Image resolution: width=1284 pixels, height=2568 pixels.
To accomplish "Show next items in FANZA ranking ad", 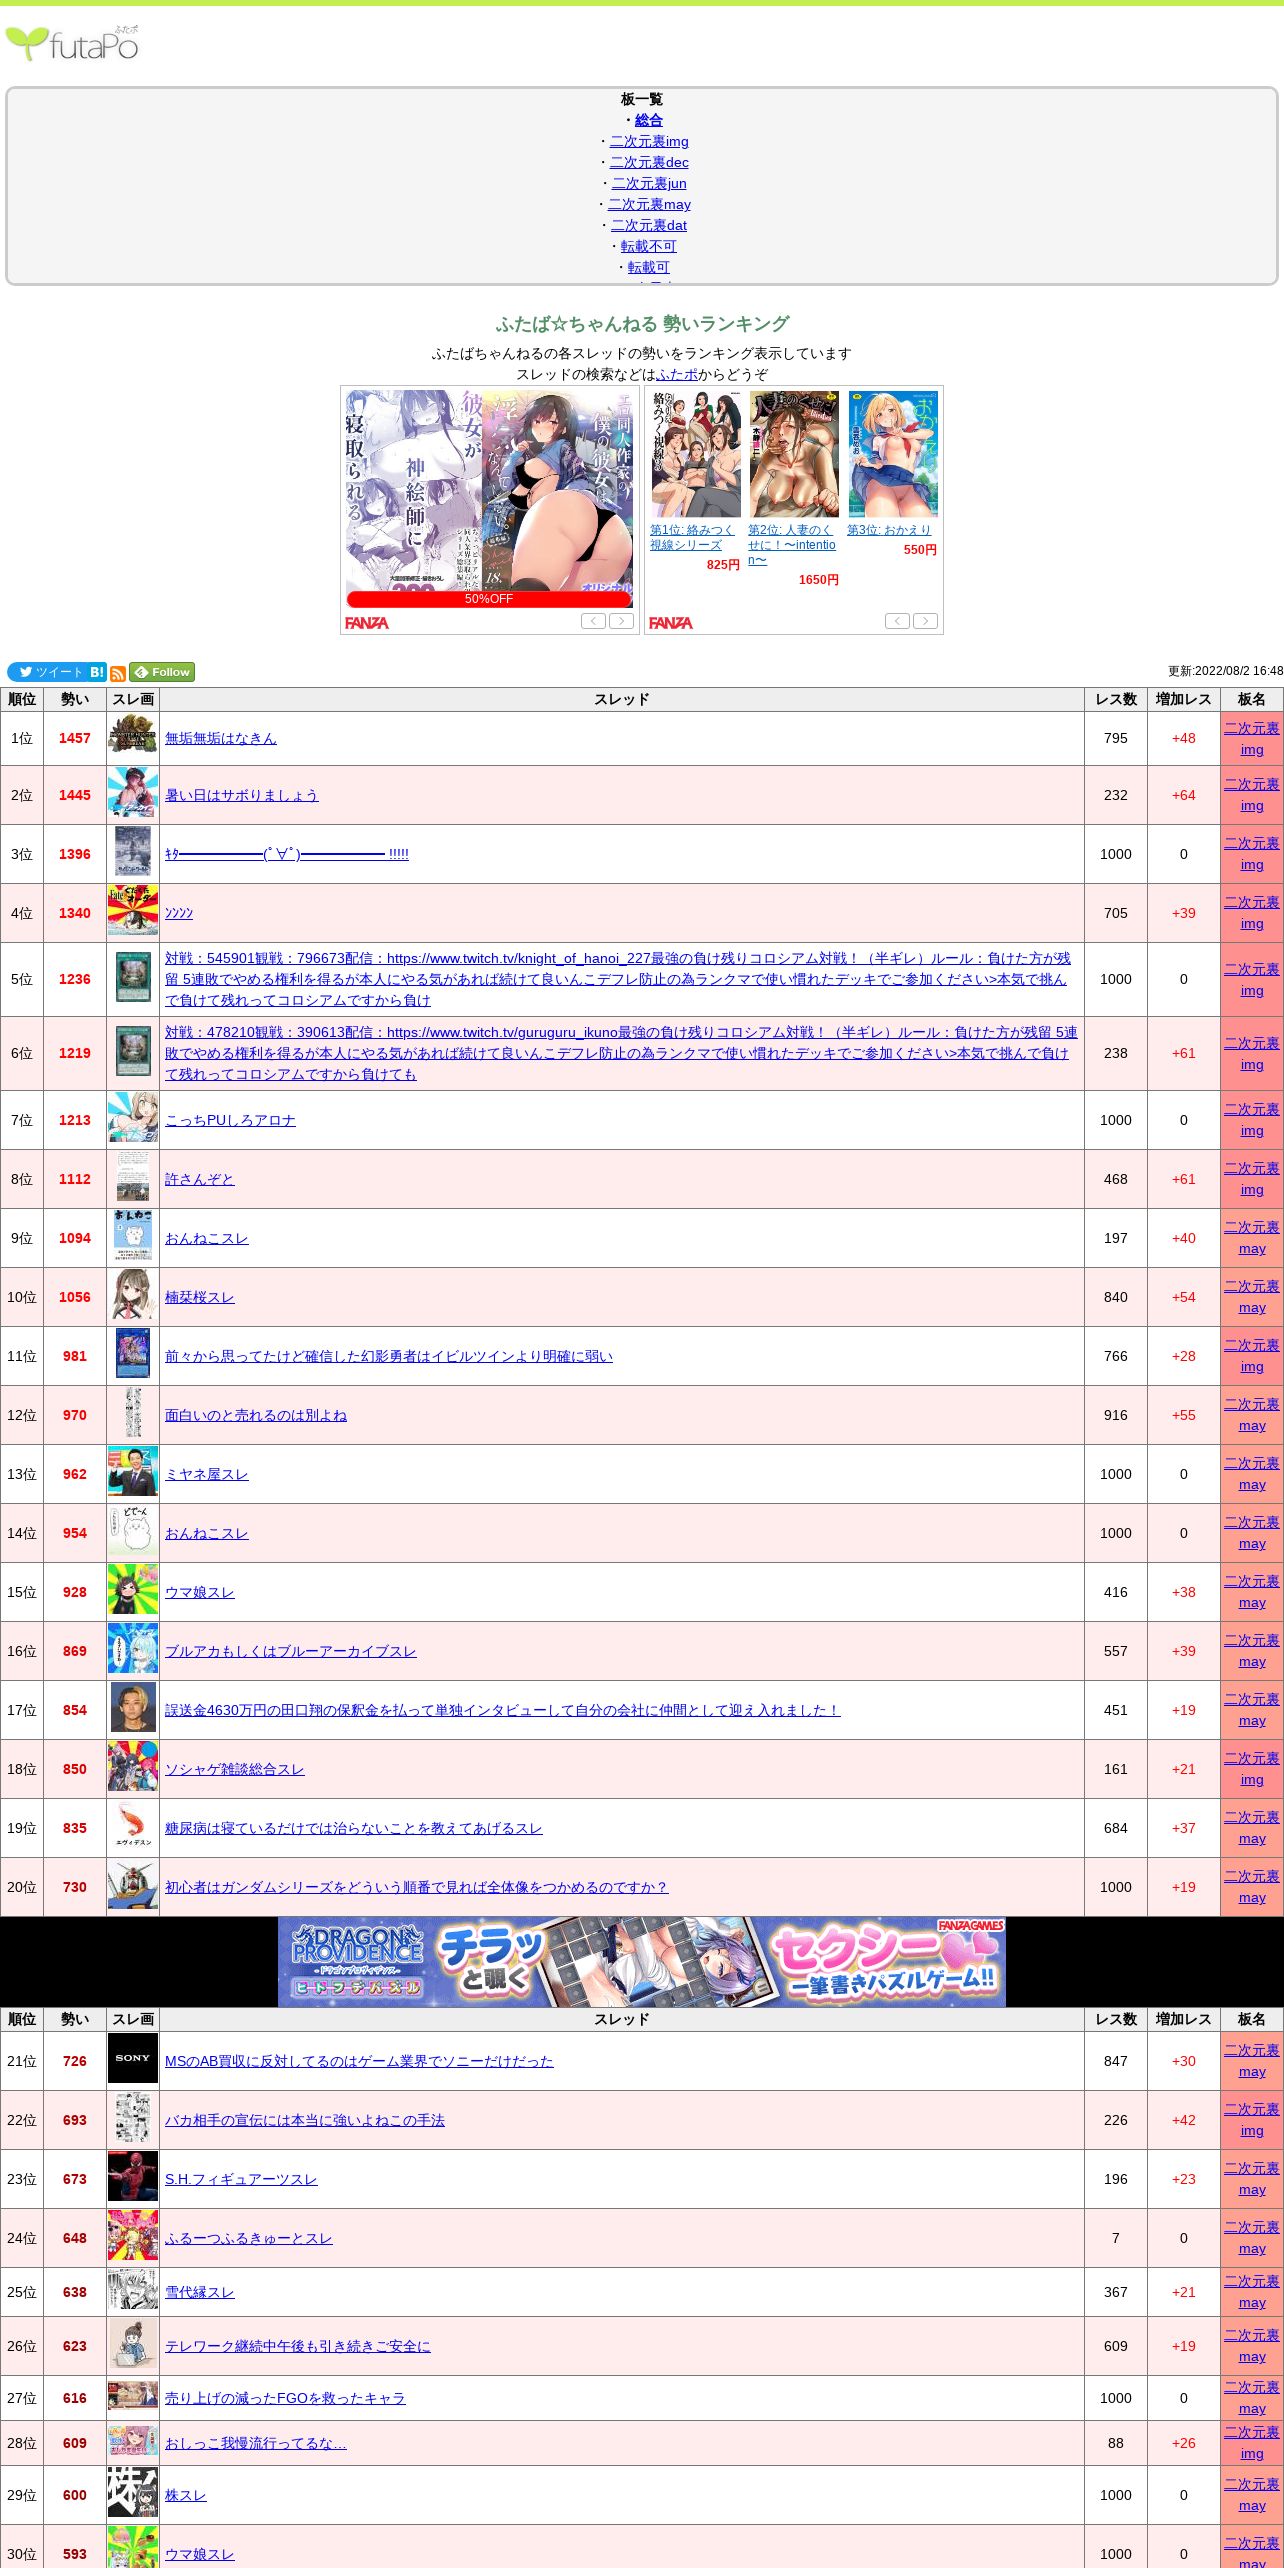I will [x=925, y=621].
